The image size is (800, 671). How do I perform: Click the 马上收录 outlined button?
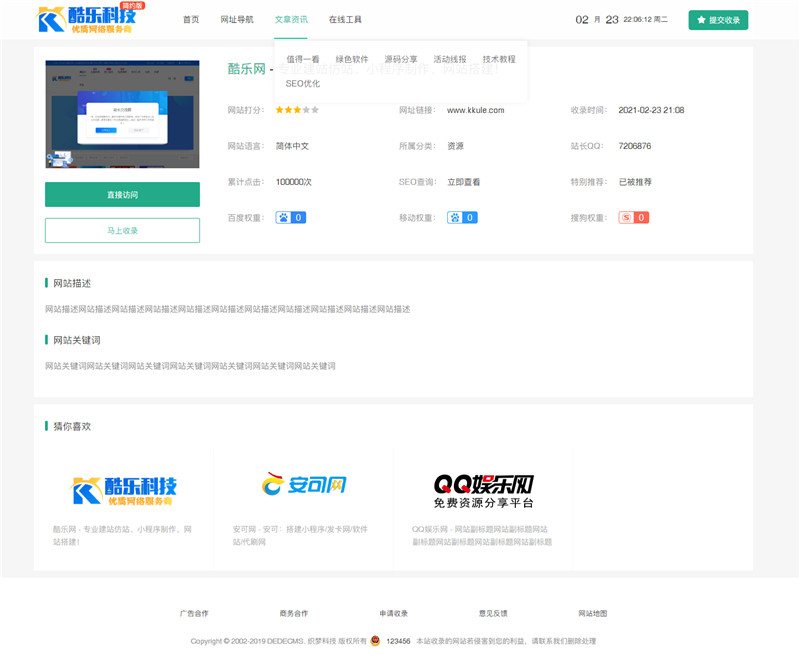(x=124, y=230)
